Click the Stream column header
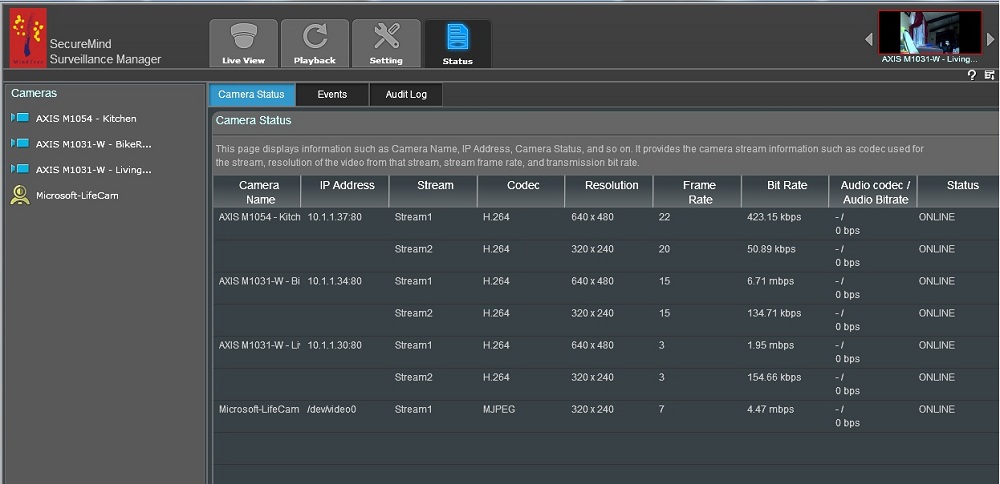 click(x=433, y=192)
